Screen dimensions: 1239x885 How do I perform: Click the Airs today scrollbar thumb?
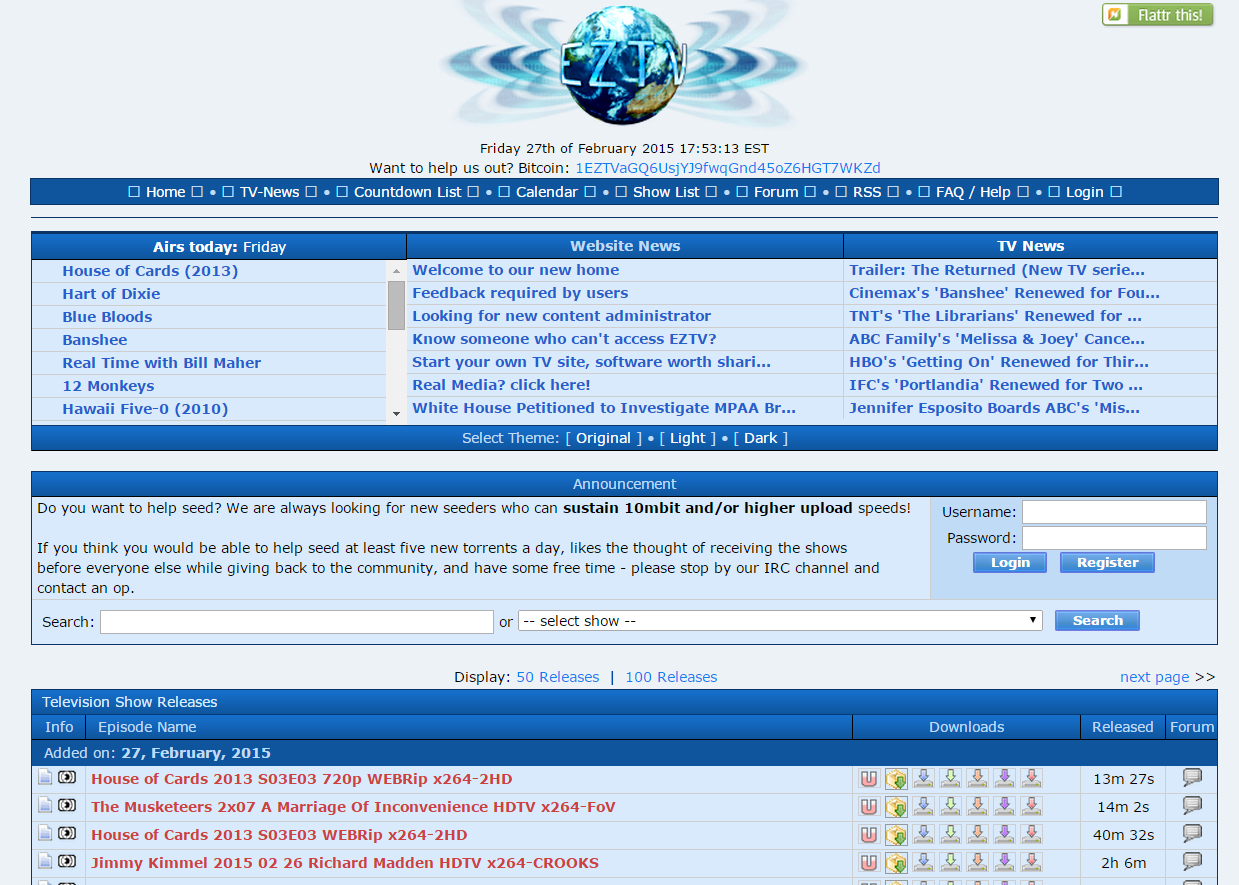[396, 305]
